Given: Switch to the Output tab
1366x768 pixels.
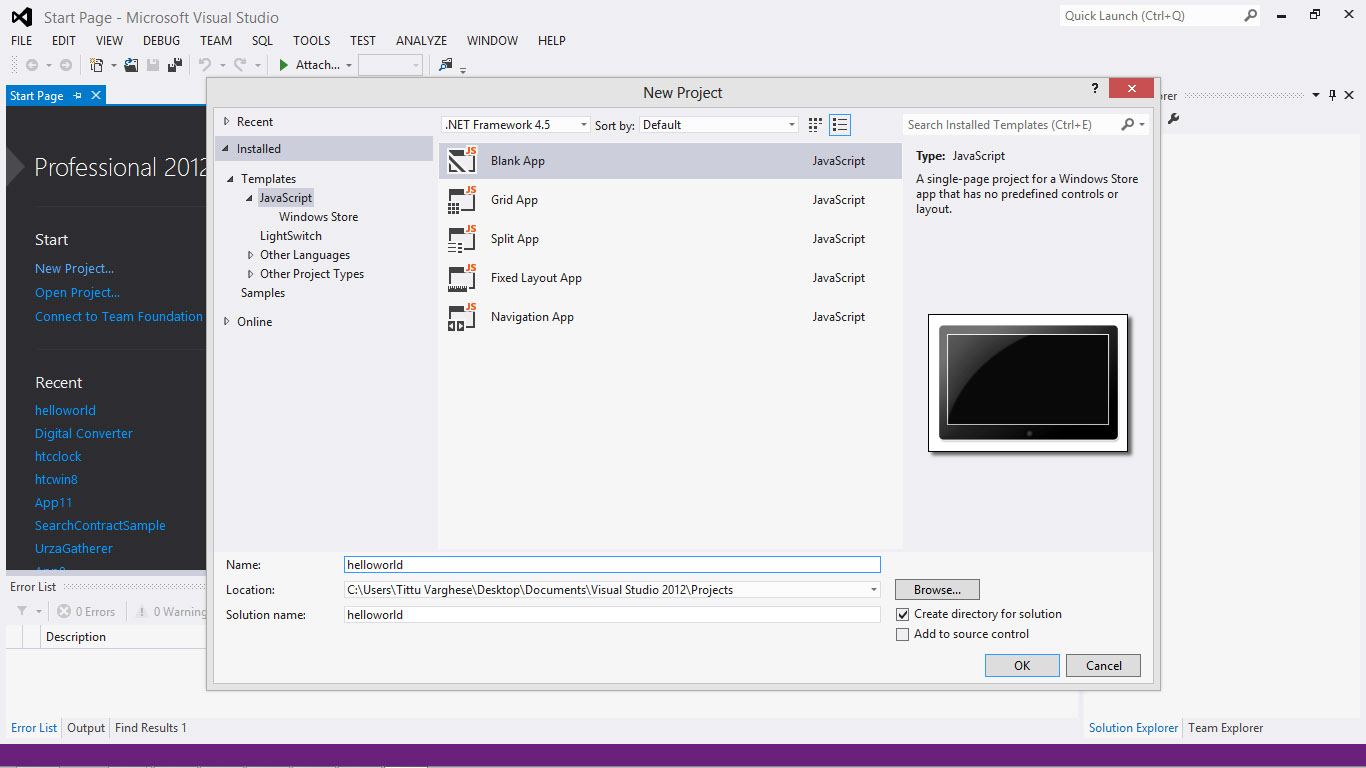Looking at the screenshot, I should (85, 727).
